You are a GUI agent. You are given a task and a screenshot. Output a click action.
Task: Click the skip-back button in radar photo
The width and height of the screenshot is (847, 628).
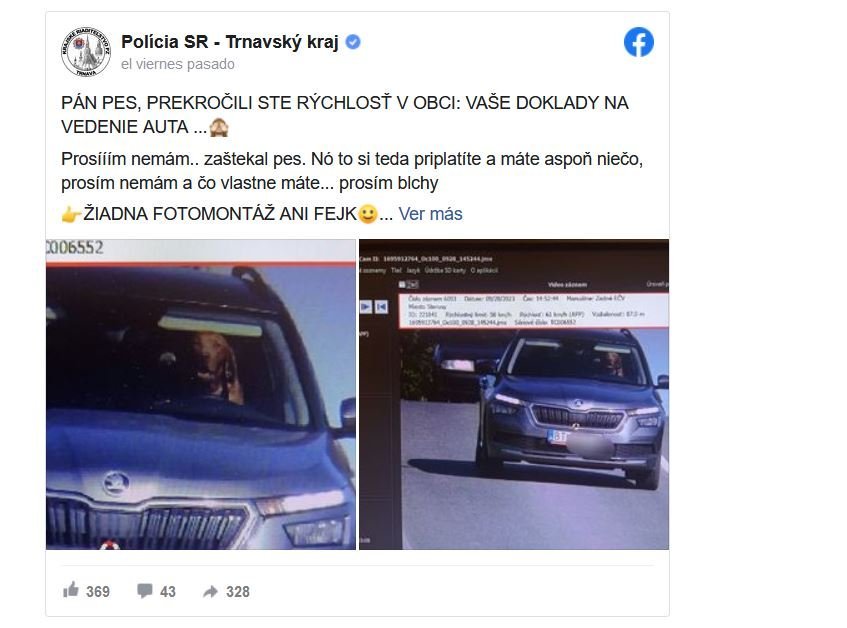pos(381,307)
